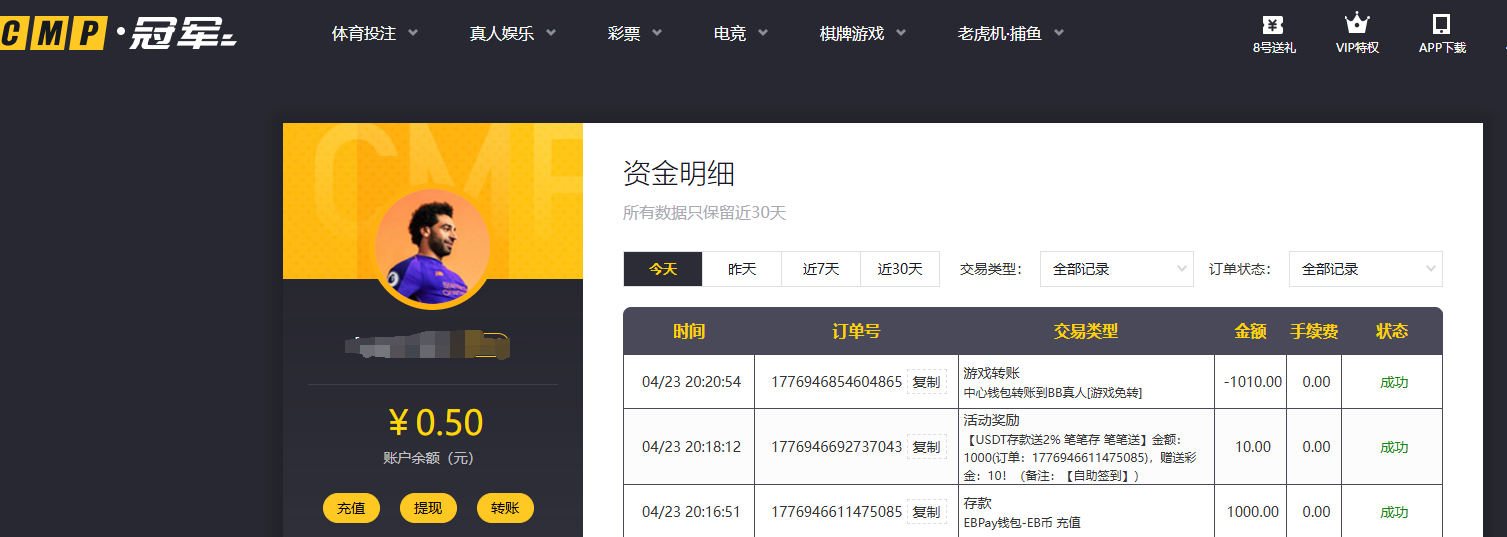Expand the 真人娱乐 navigation menu
This screenshot has height=537, width=1507.
tap(513, 33)
